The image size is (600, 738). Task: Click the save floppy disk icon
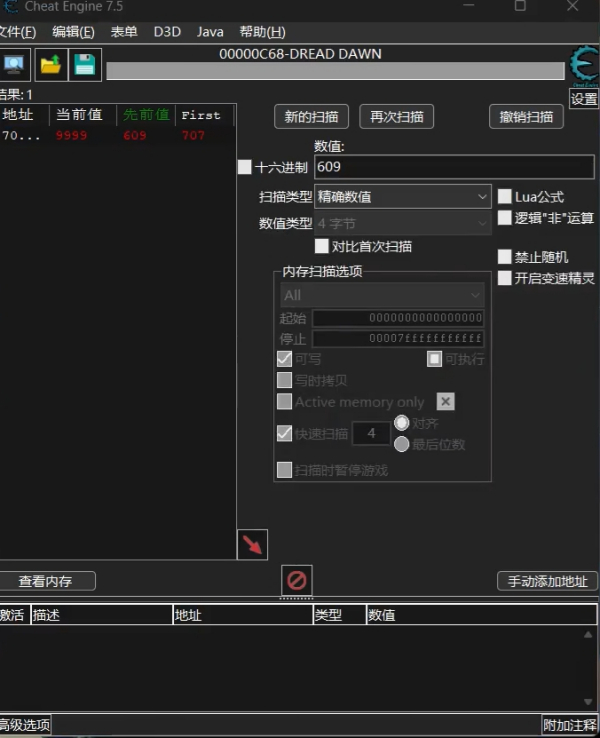click(x=85, y=65)
